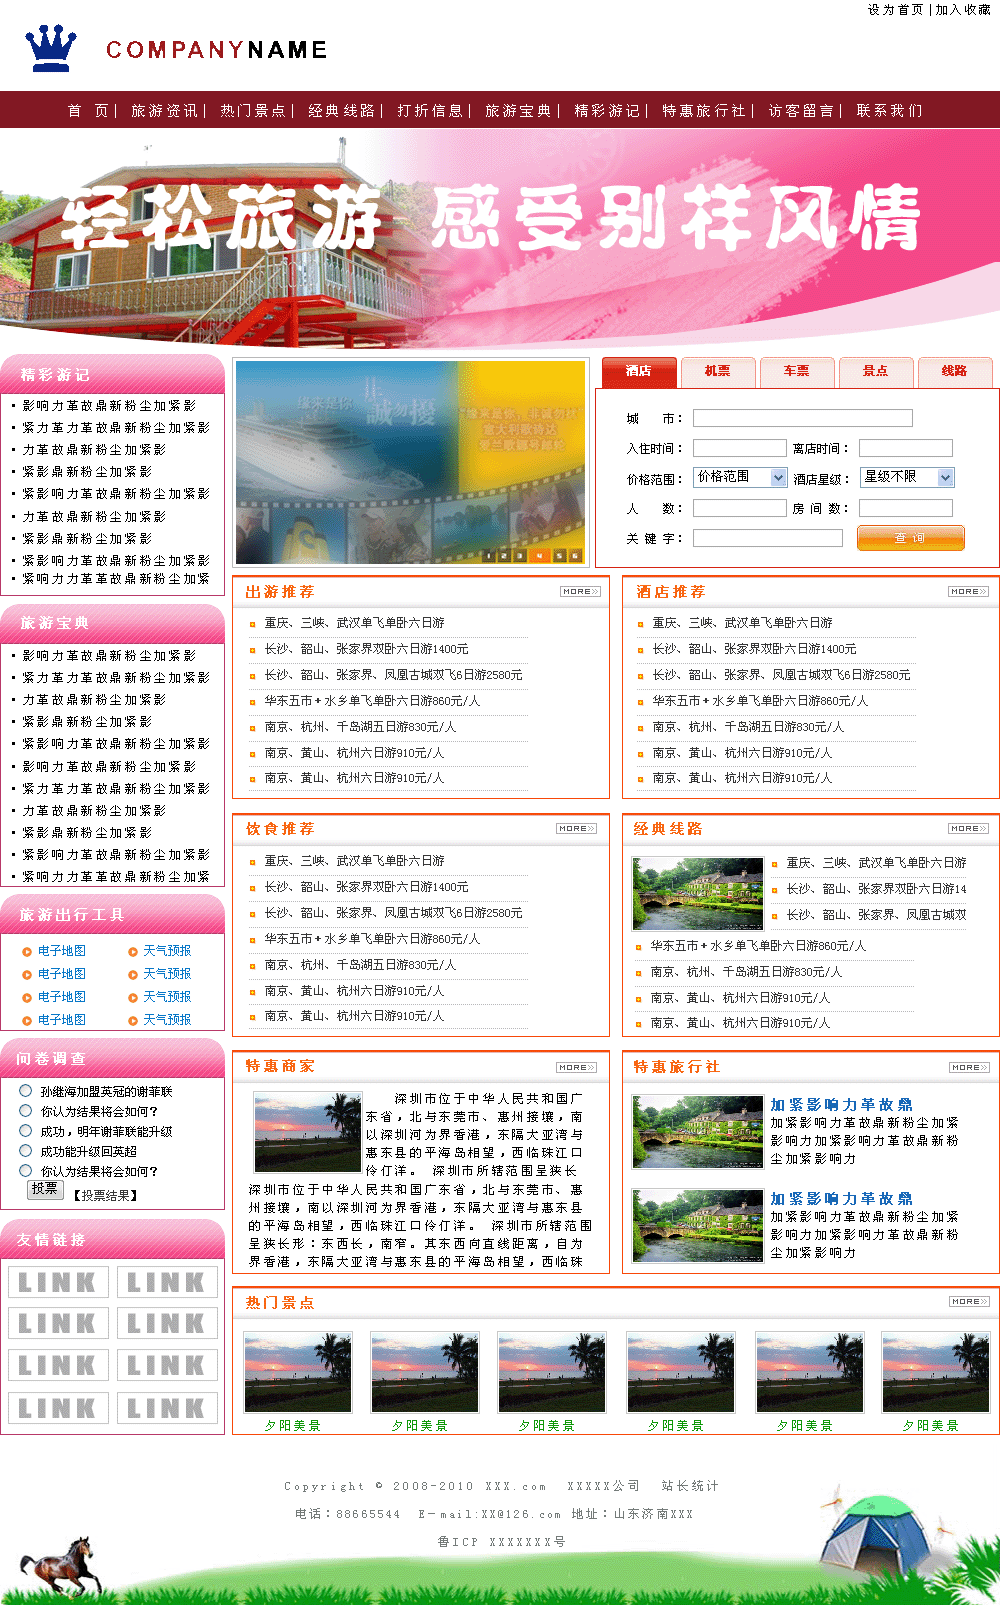
Task: Choose the 成功能升级回英超 radio button
Action: tap(26, 1151)
